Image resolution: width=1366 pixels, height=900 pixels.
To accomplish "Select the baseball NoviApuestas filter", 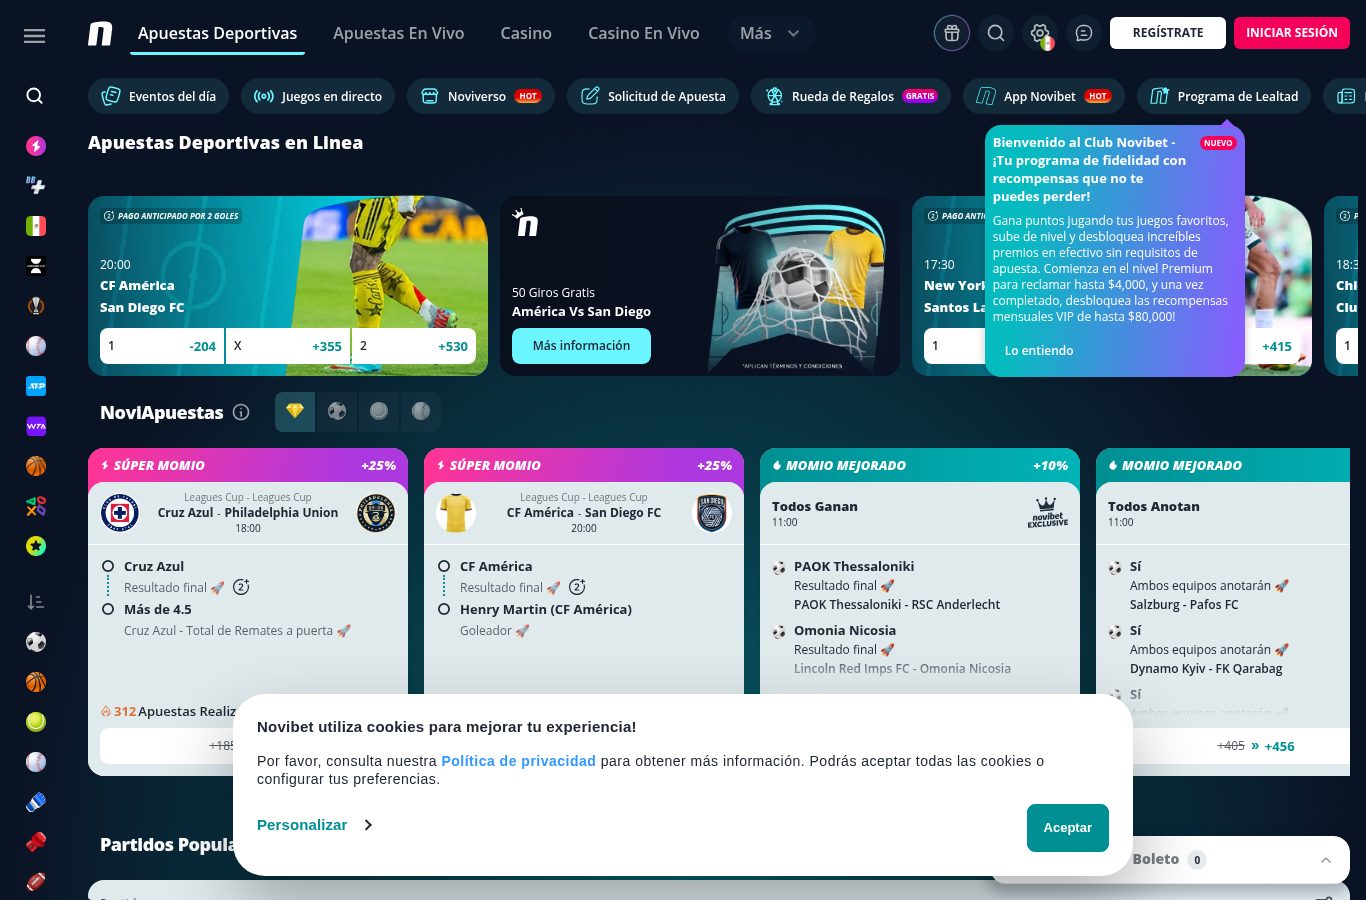I will pos(421,412).
